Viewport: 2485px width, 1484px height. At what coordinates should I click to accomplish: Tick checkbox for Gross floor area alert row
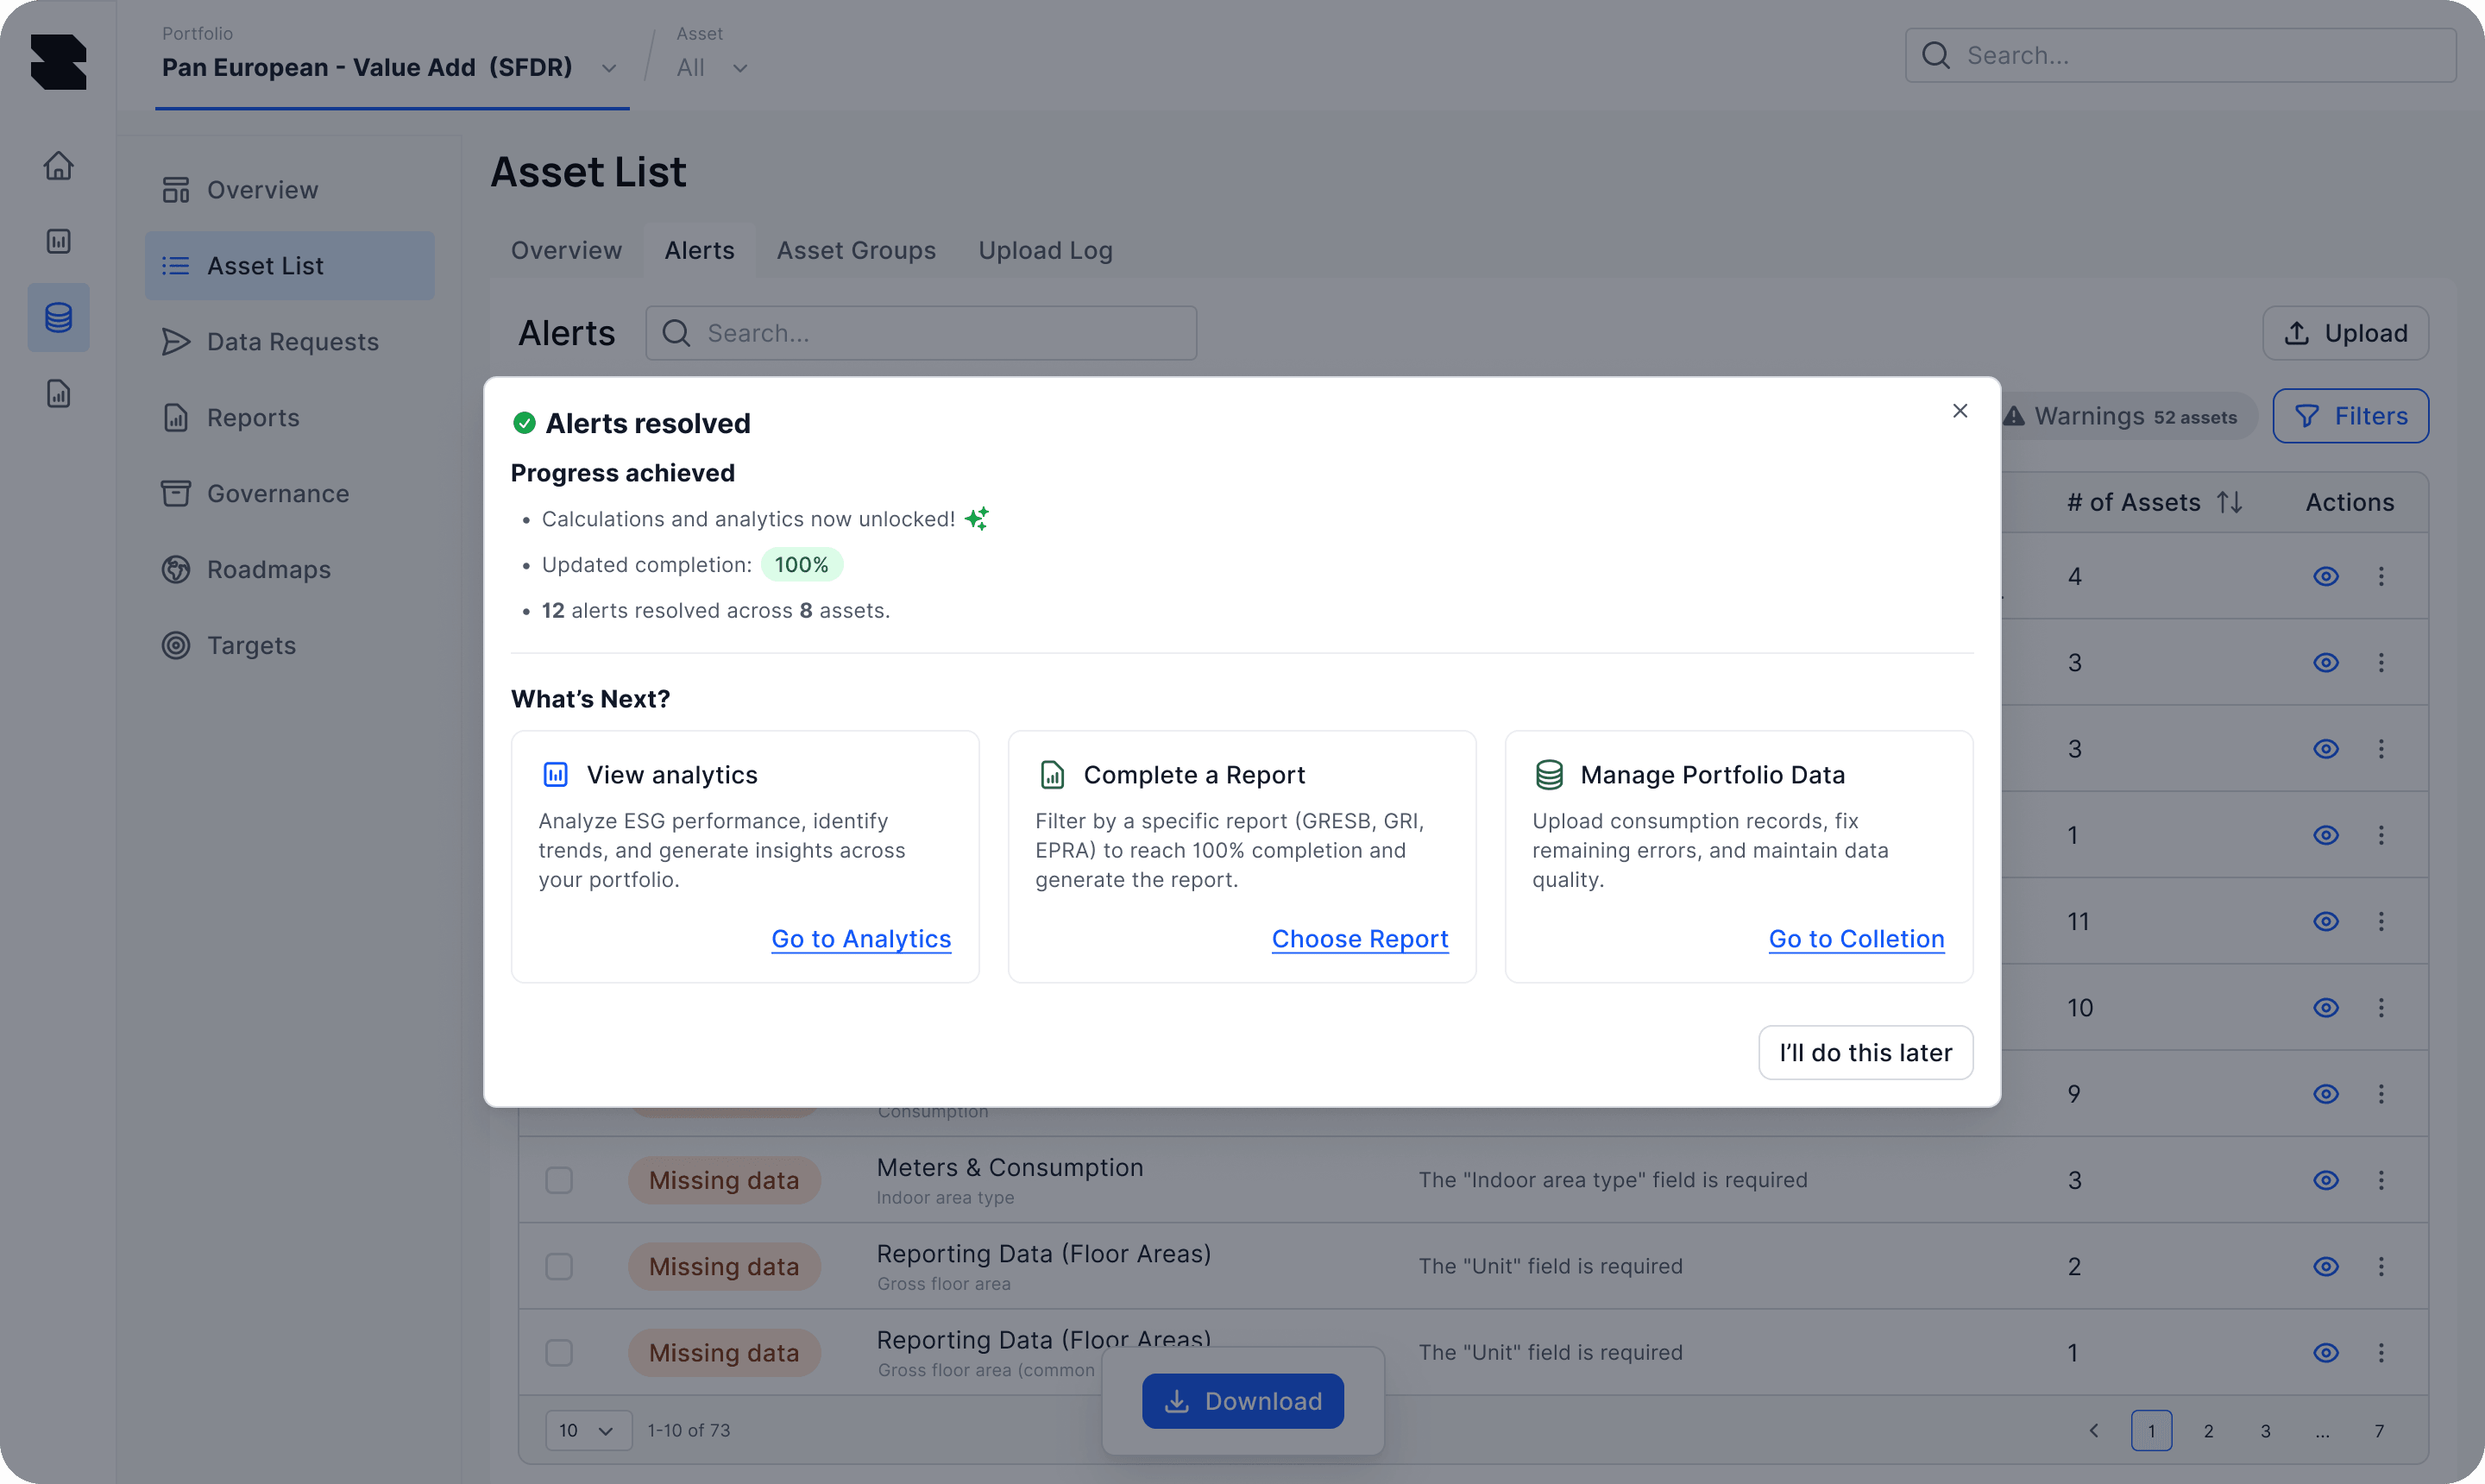559,1266
